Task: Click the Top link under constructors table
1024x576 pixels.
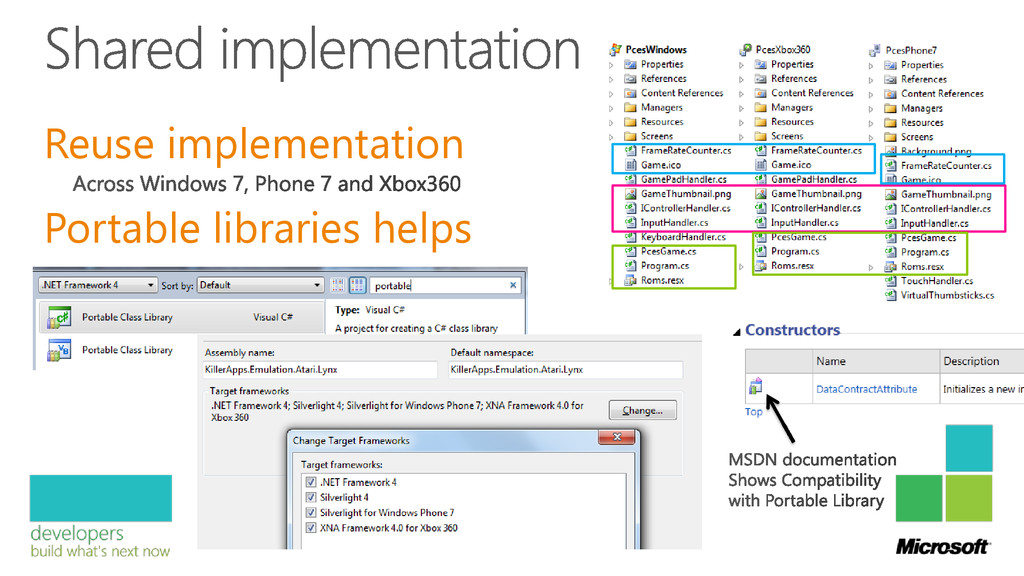Action: tap(754, 411)
